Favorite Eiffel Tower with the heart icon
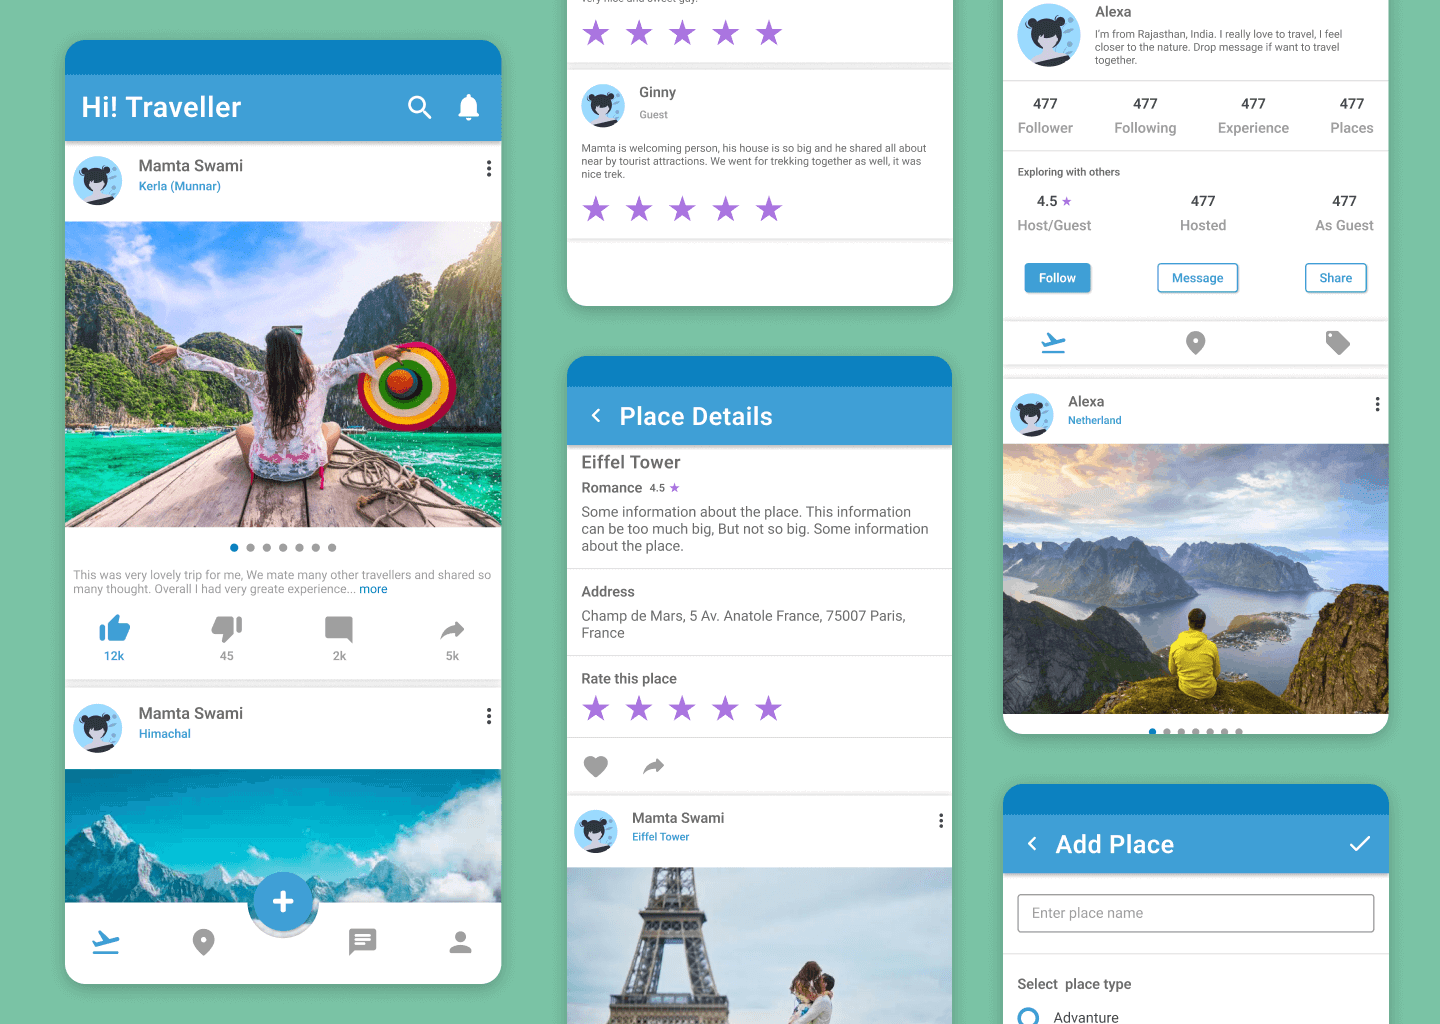The image size is (1440, 1024). [596, 766]
